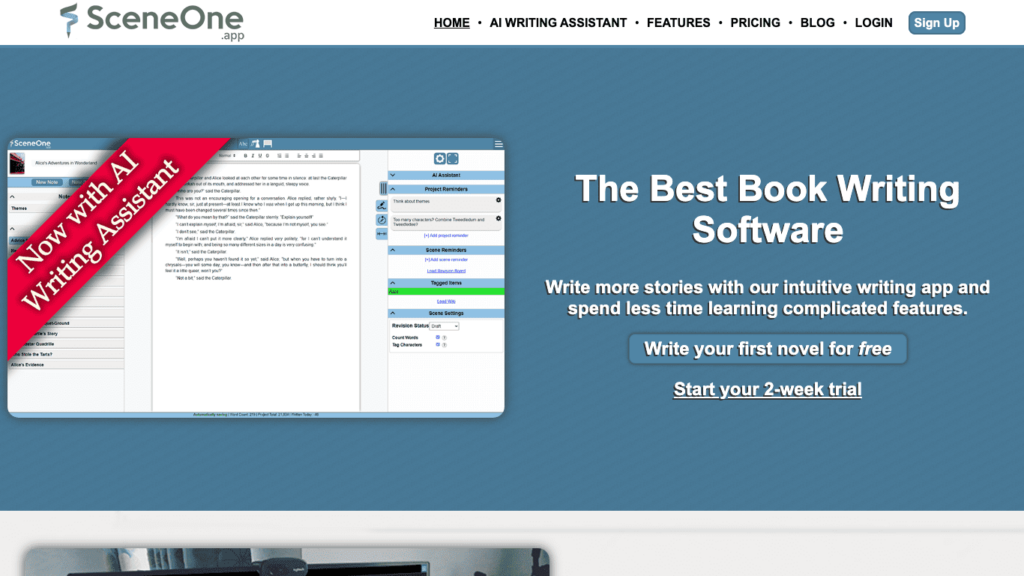Viewport: 1024px width, 576px height.
Task: Click the Sign Up button
Action: click(x=936, y=22)
